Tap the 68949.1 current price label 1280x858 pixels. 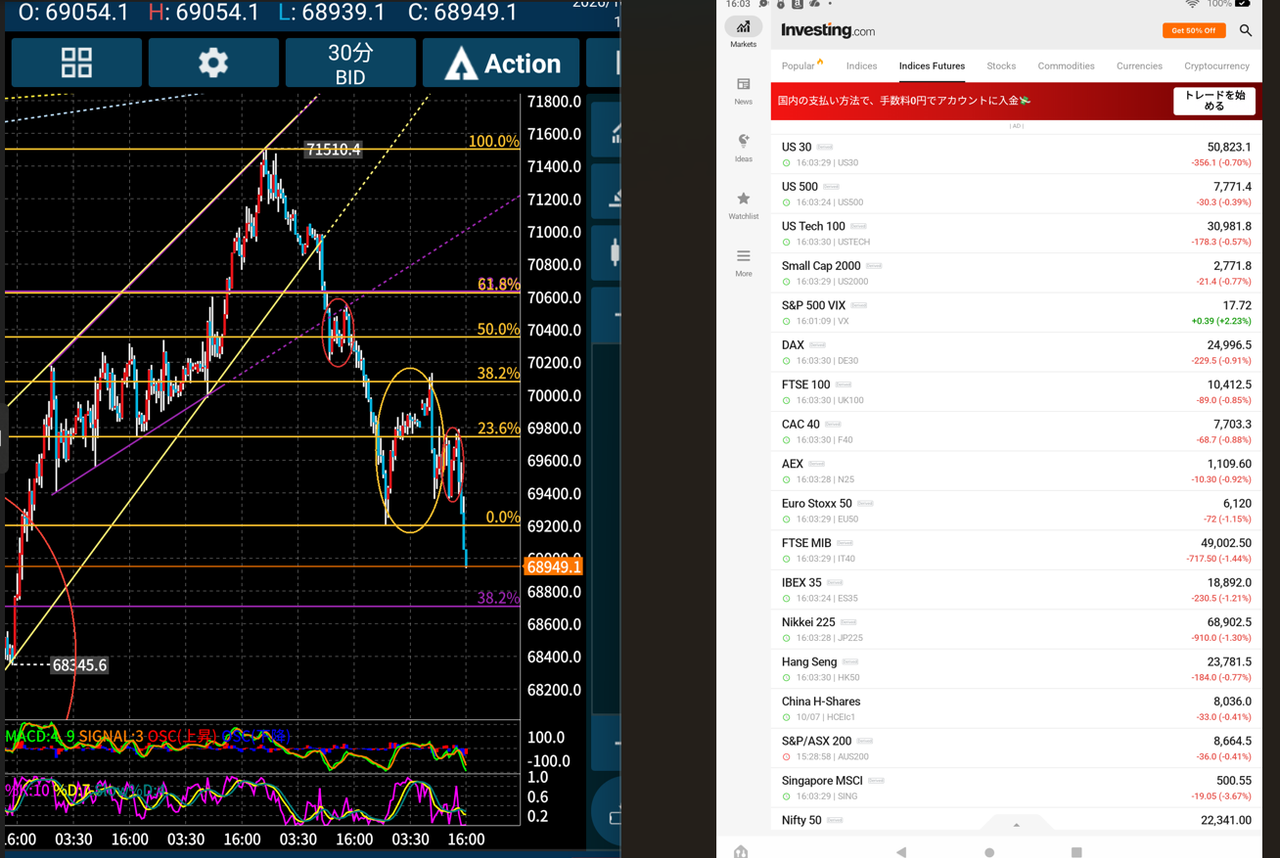pos(553,567)
